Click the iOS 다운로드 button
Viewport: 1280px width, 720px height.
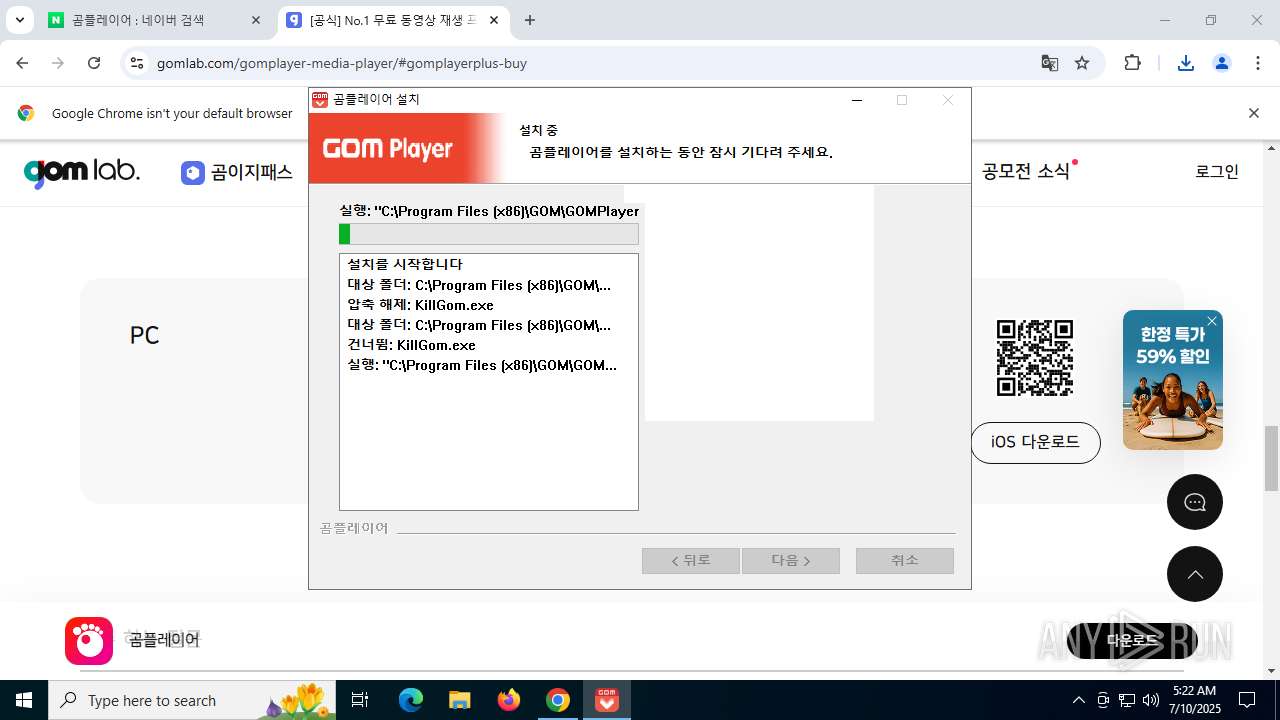pyautogui.click(x=1035, y=442)
